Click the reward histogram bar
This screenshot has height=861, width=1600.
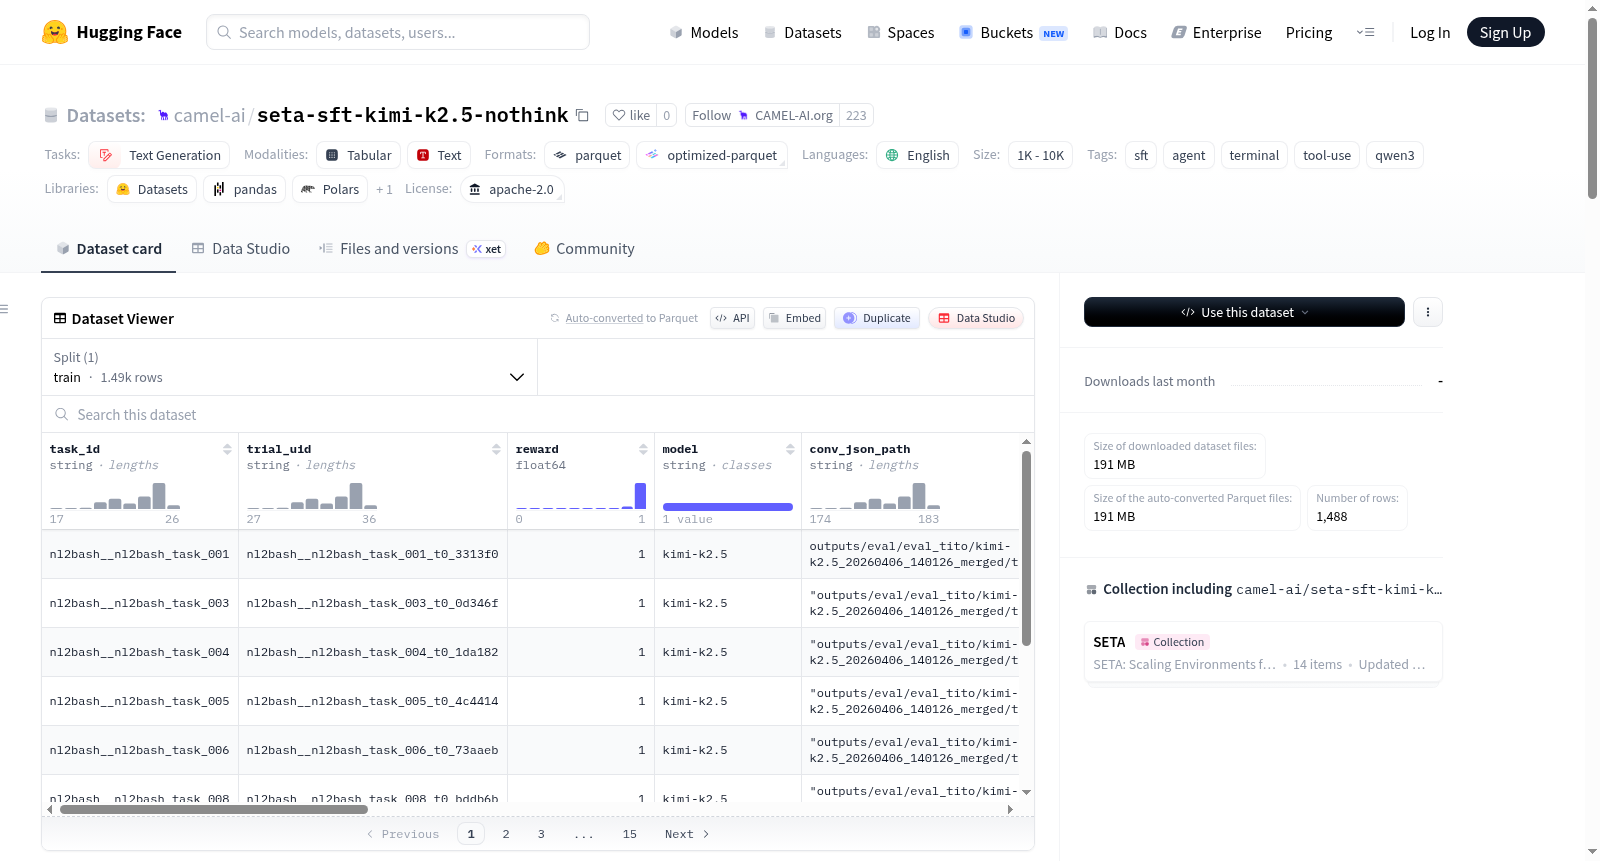pyautogui.click(x=640, y=496)
